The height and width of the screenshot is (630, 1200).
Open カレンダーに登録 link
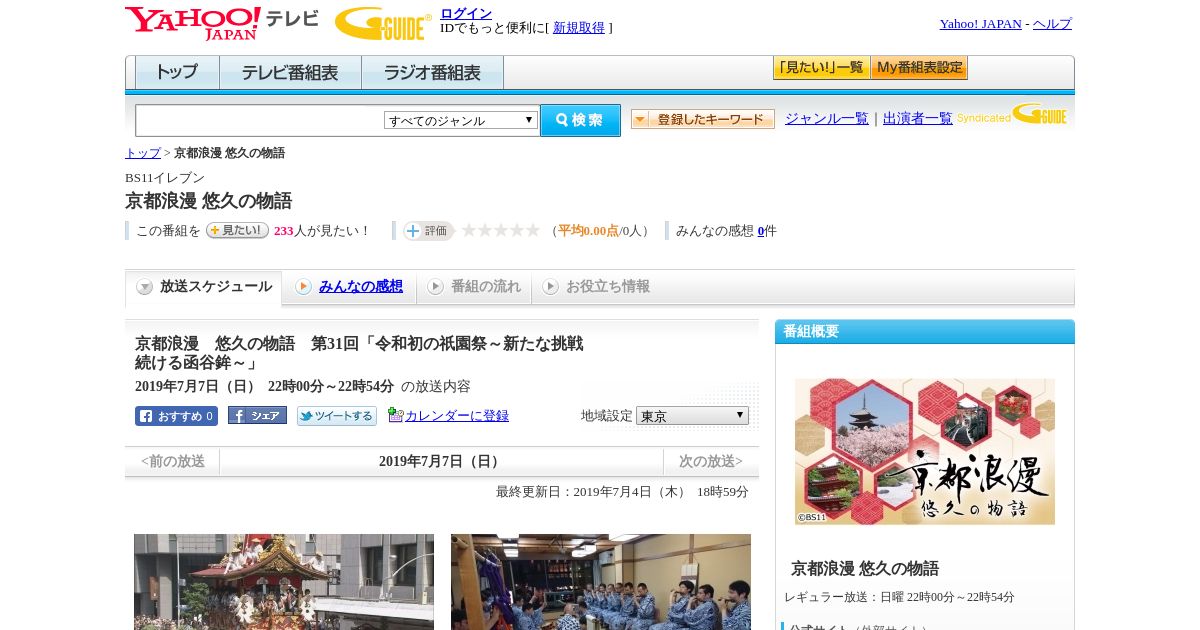coord(457,416)
